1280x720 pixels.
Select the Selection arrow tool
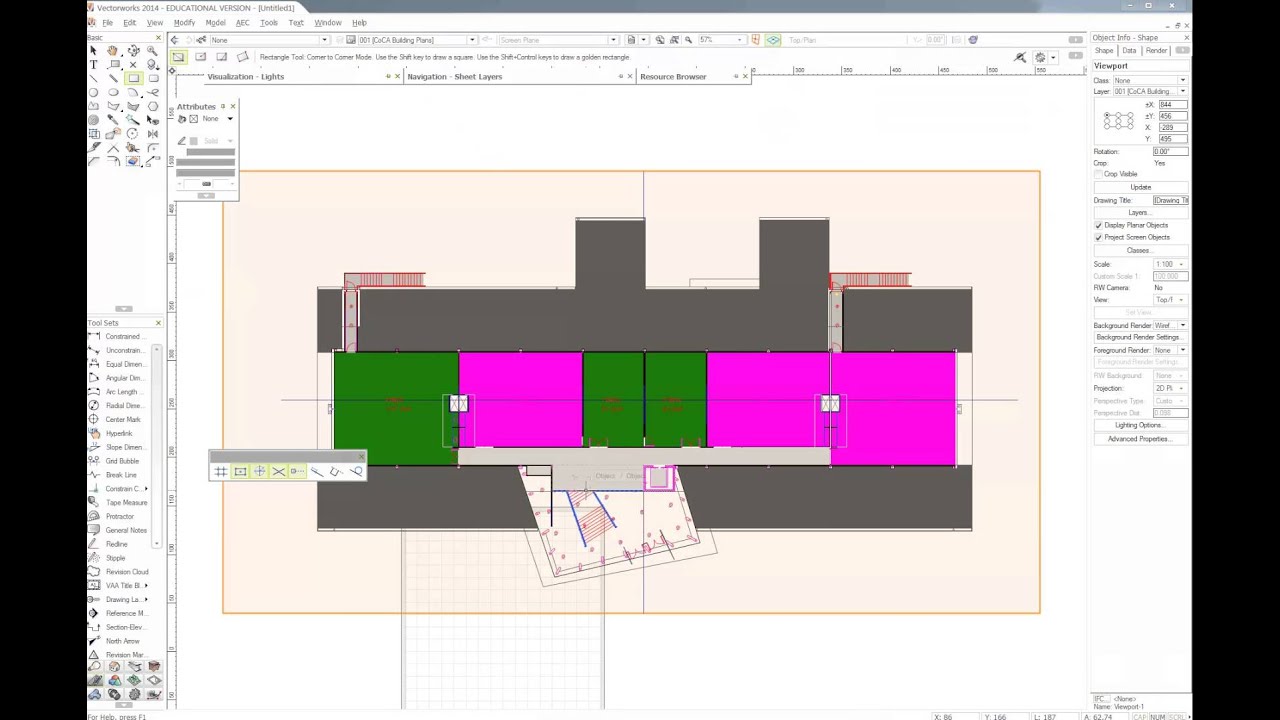[94, 50]
